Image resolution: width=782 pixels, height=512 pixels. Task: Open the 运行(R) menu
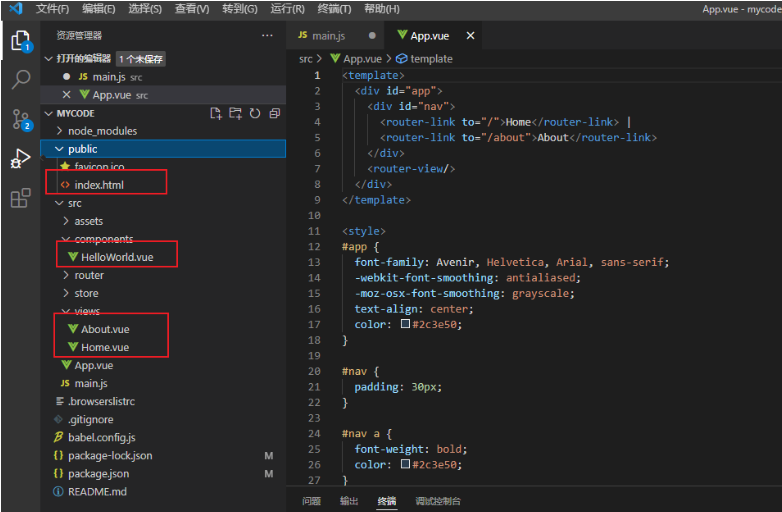click(x=287, y=8)
